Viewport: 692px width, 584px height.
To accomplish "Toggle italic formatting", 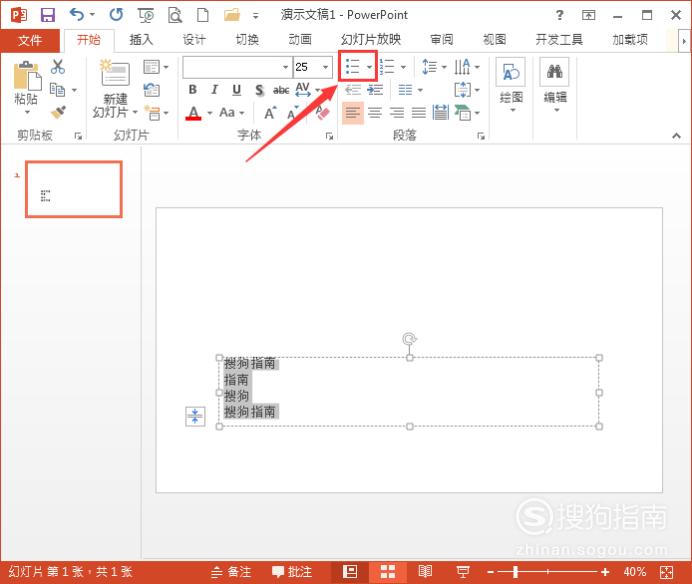I will coord(214,90).
